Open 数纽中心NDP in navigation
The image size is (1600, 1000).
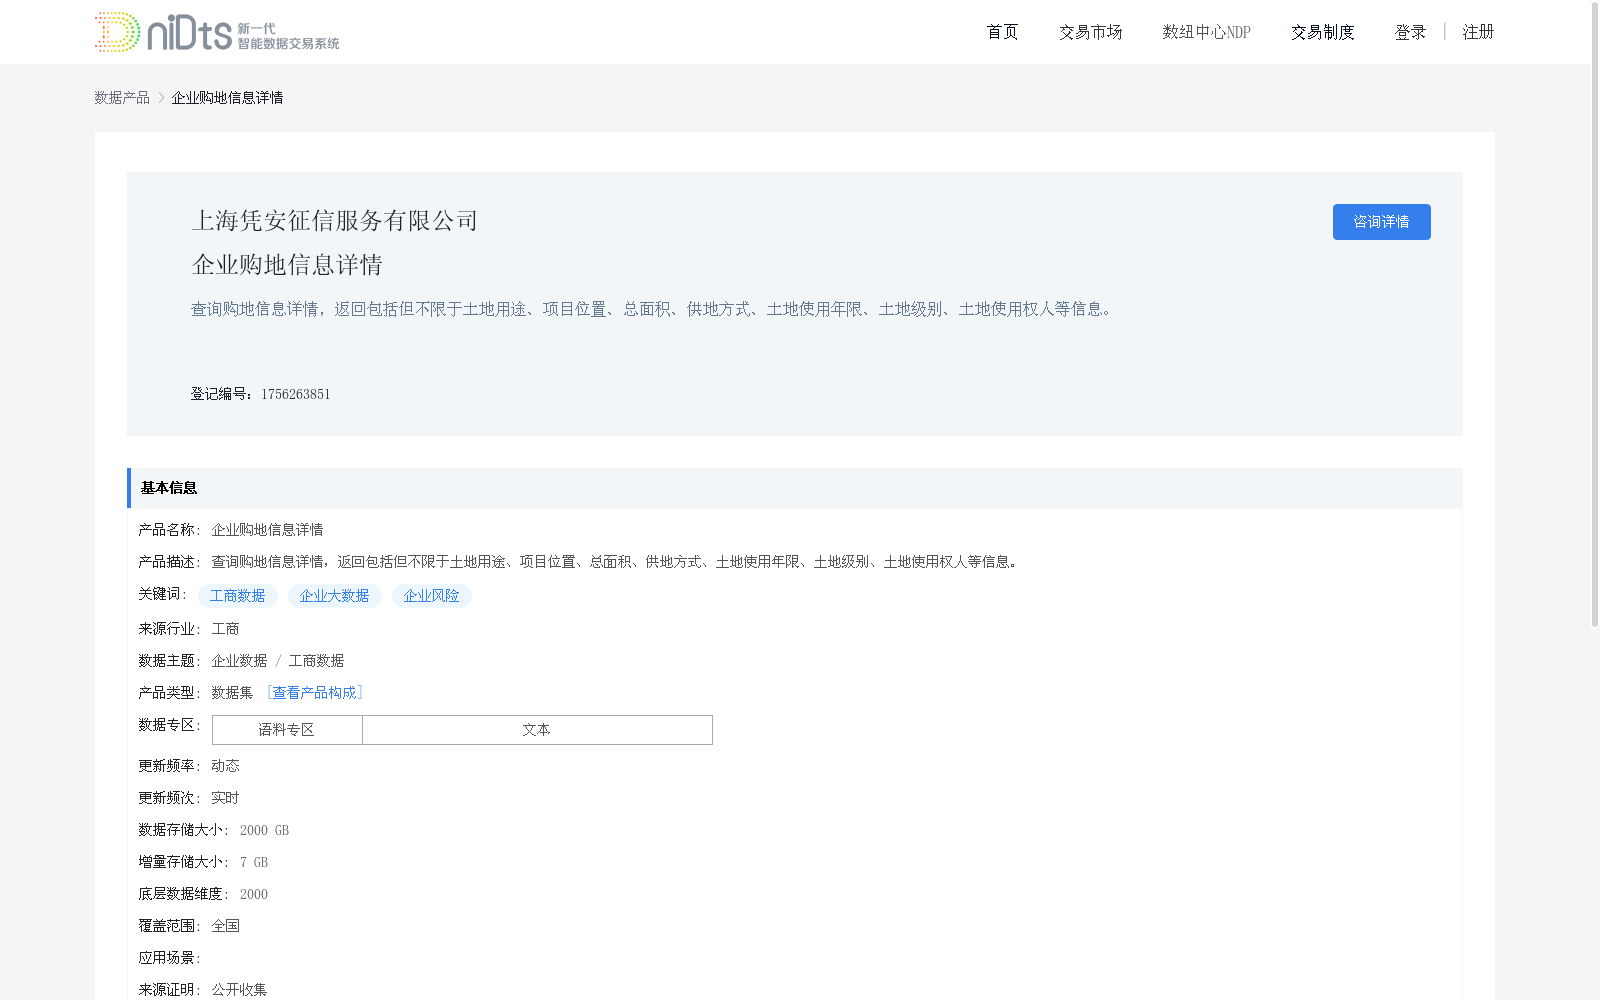coord(1206,32)
